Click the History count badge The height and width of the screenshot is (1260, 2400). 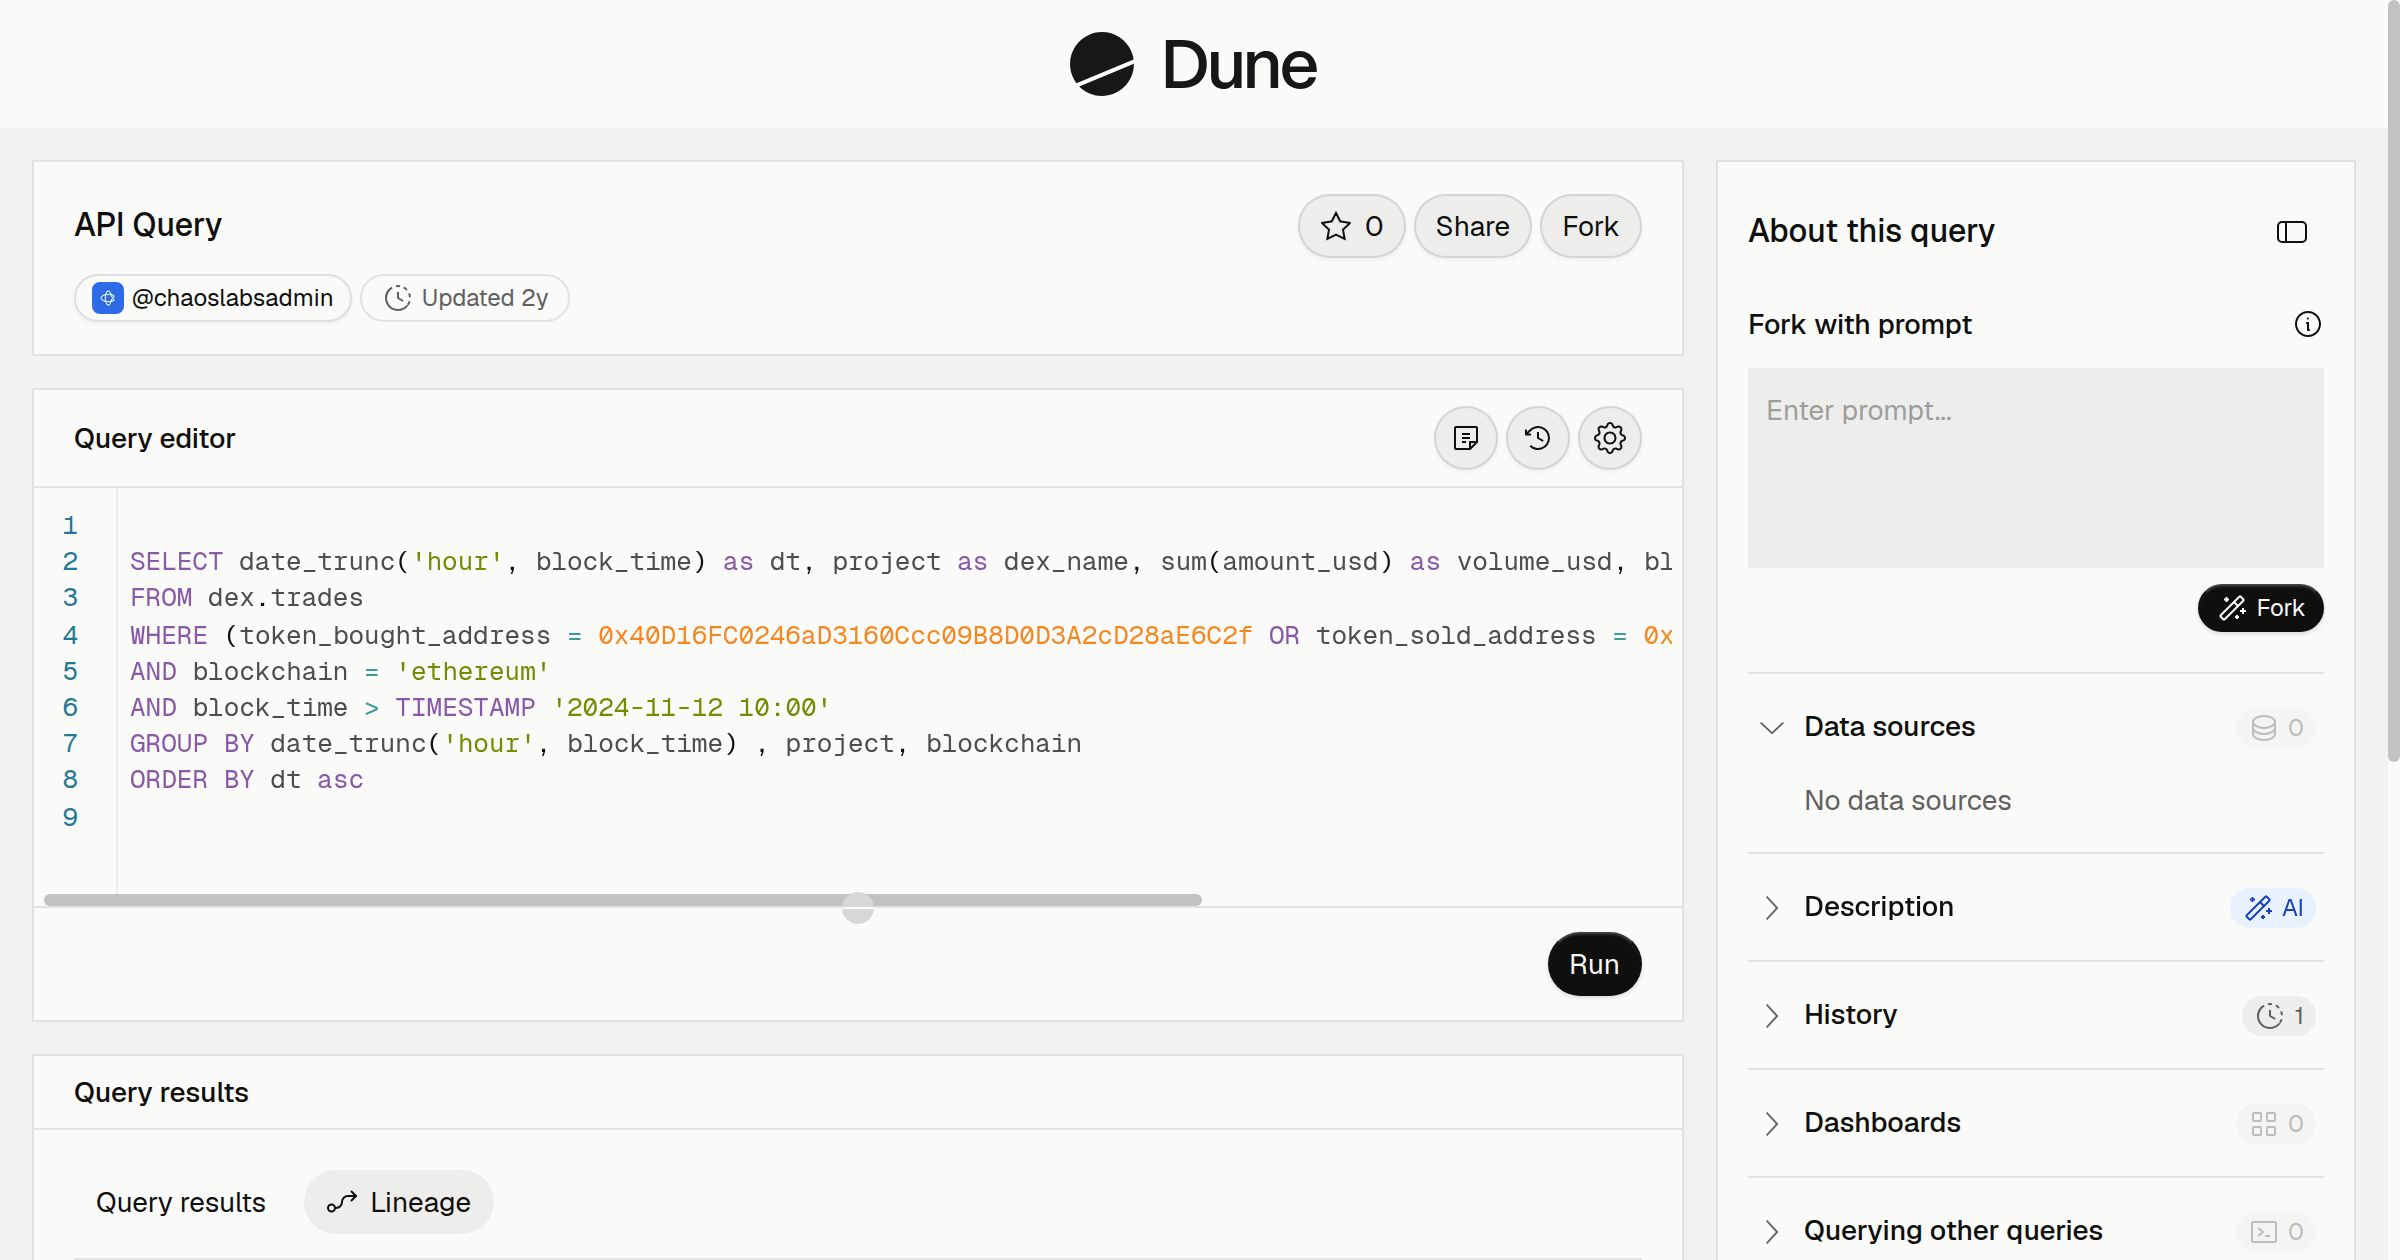click(x=2279, y=1015)
